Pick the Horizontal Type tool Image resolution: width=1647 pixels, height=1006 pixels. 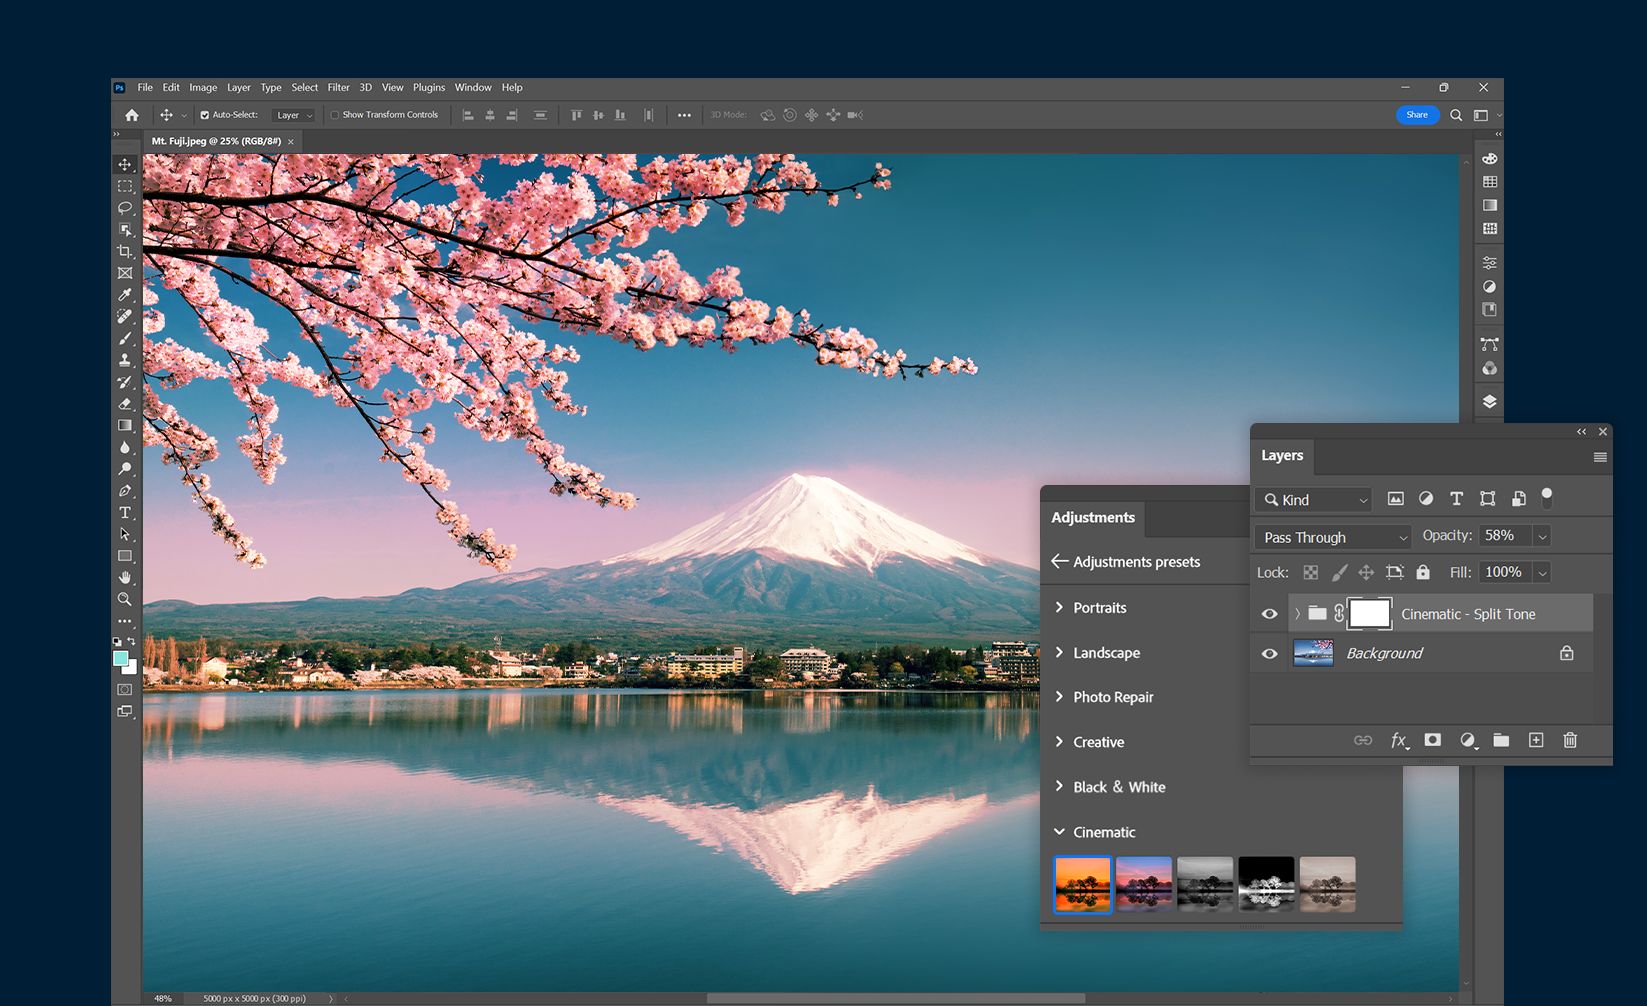[x=125, y=513]
